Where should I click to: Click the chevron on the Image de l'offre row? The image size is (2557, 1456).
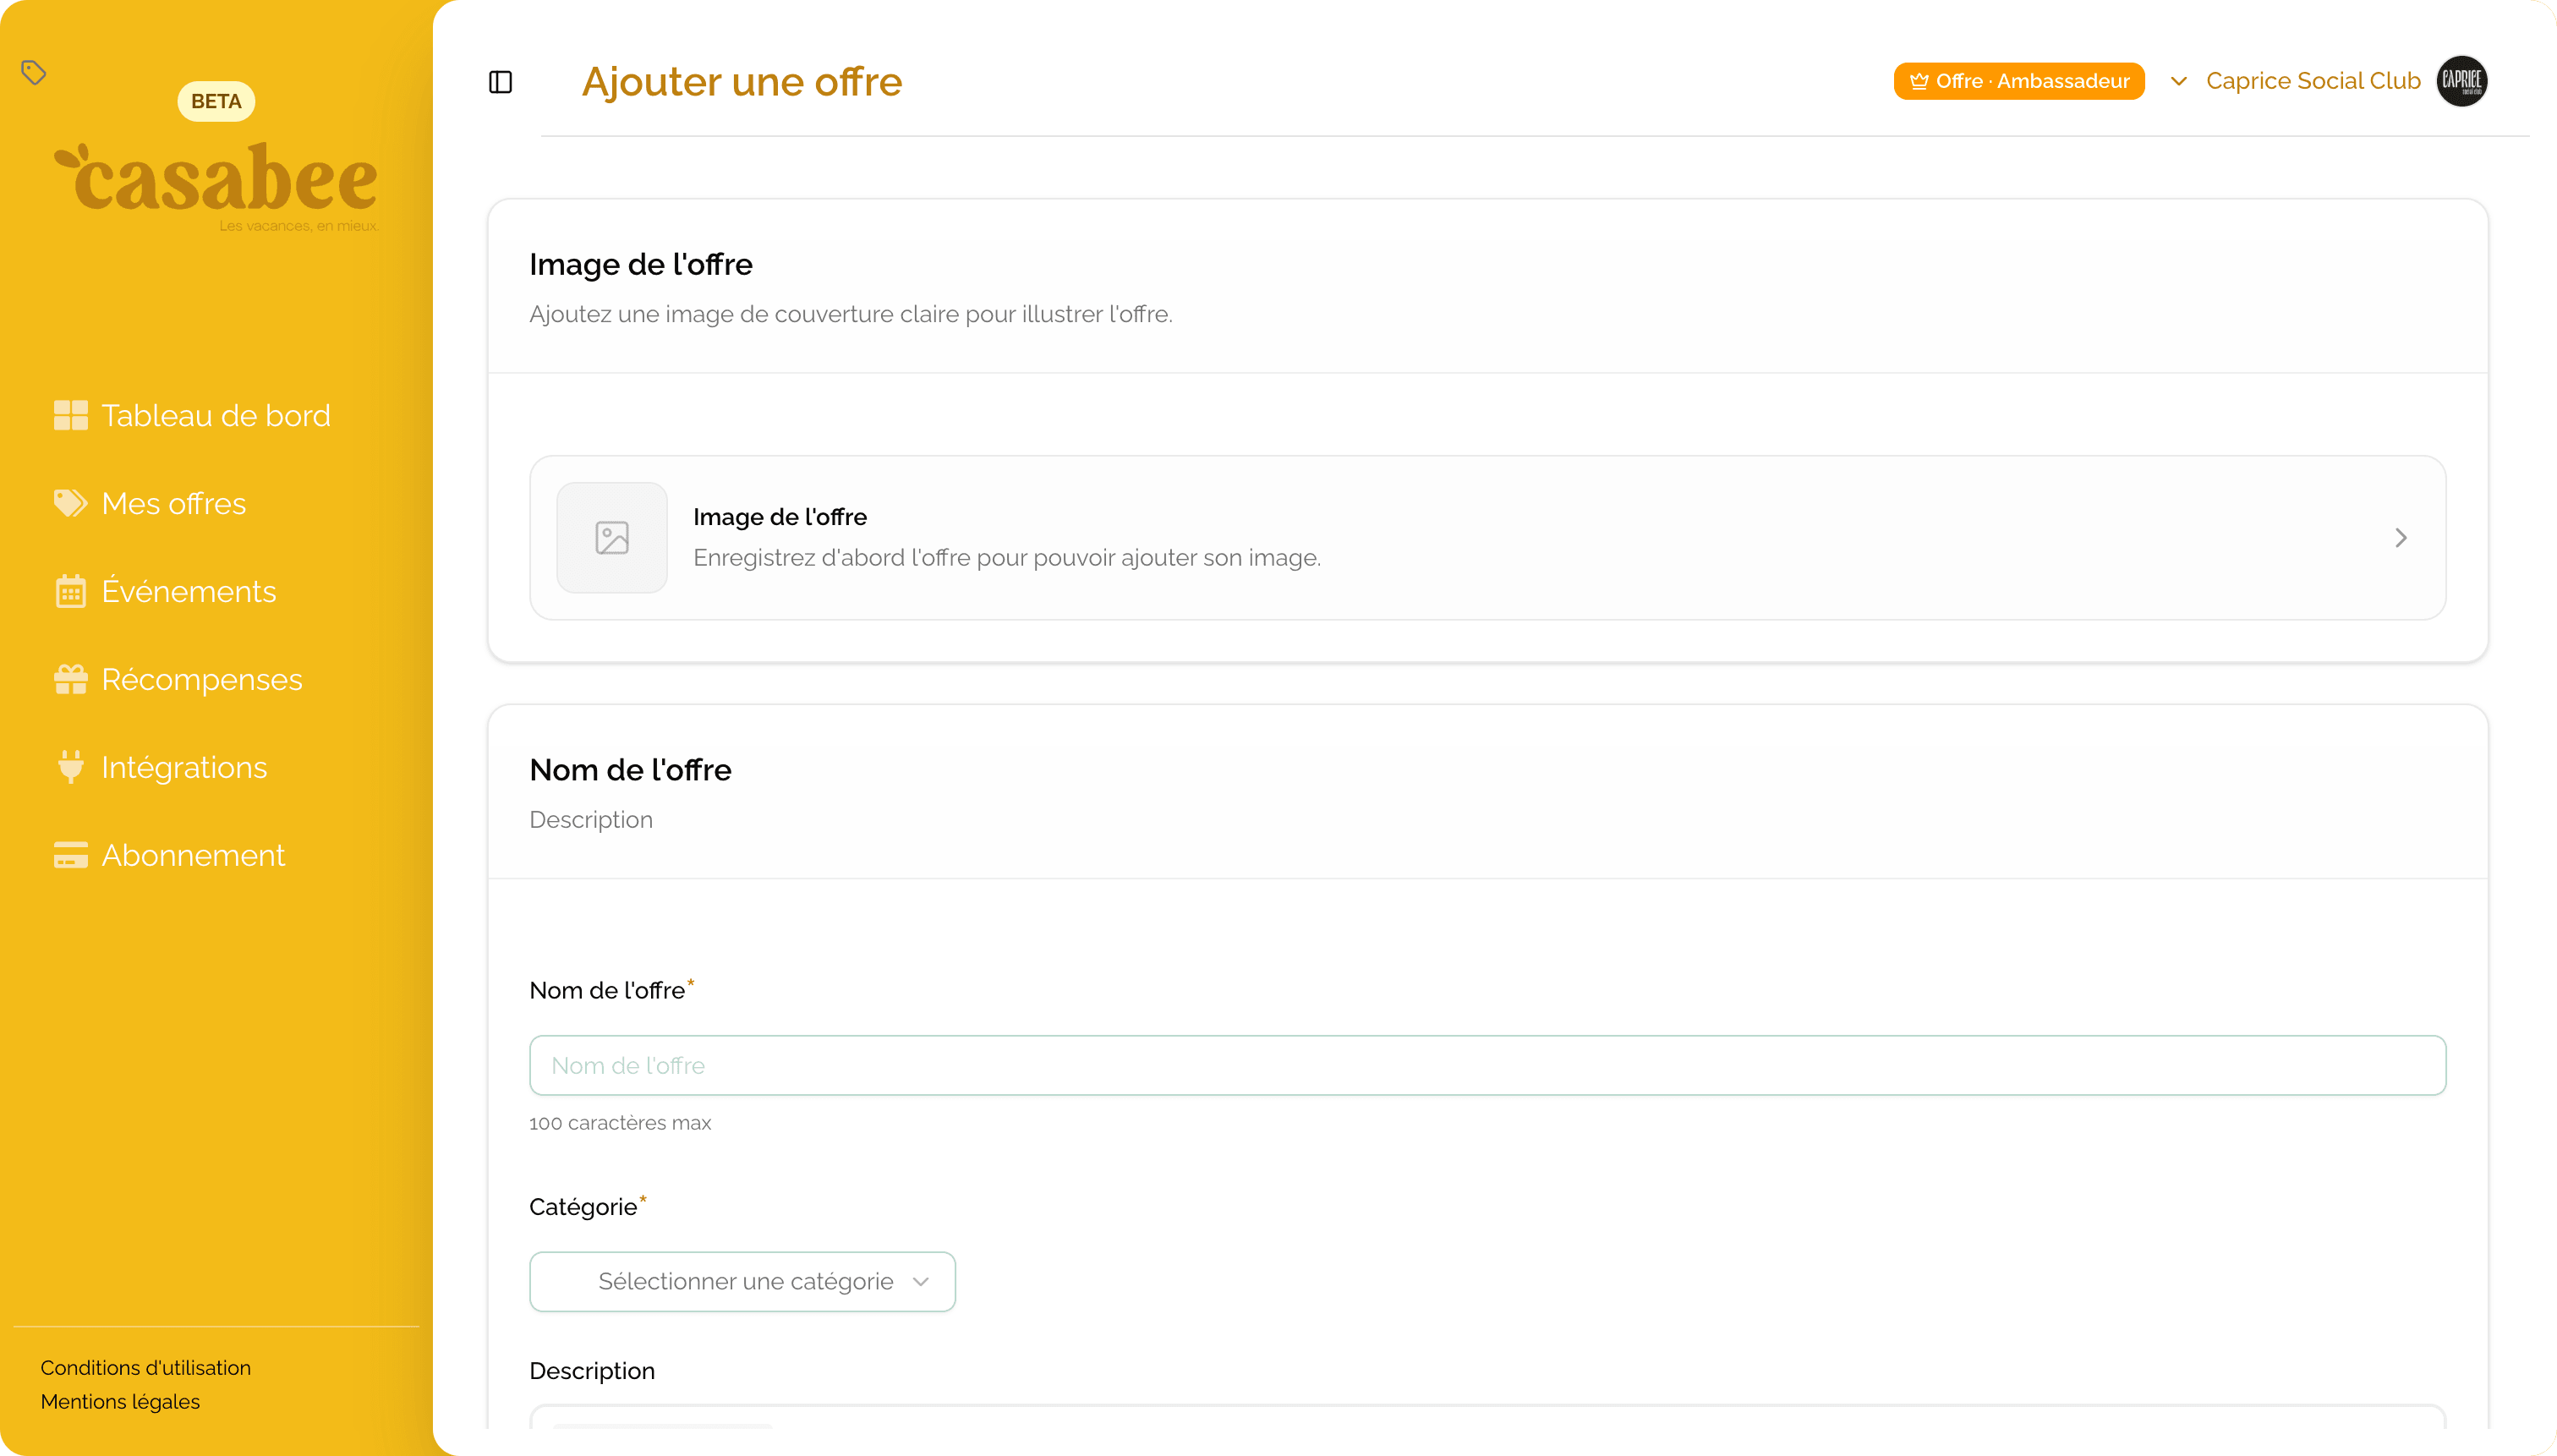coord(2401,538)
